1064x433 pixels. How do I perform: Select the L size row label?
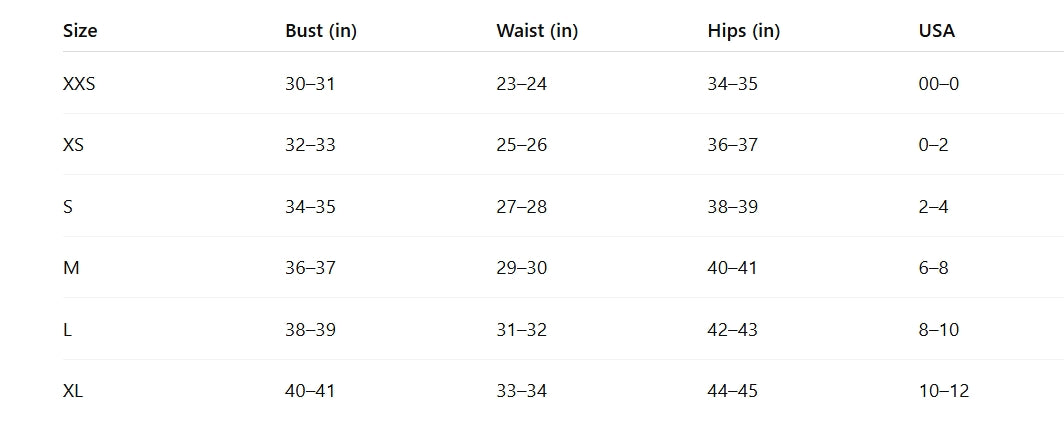(x=67, y=330)
